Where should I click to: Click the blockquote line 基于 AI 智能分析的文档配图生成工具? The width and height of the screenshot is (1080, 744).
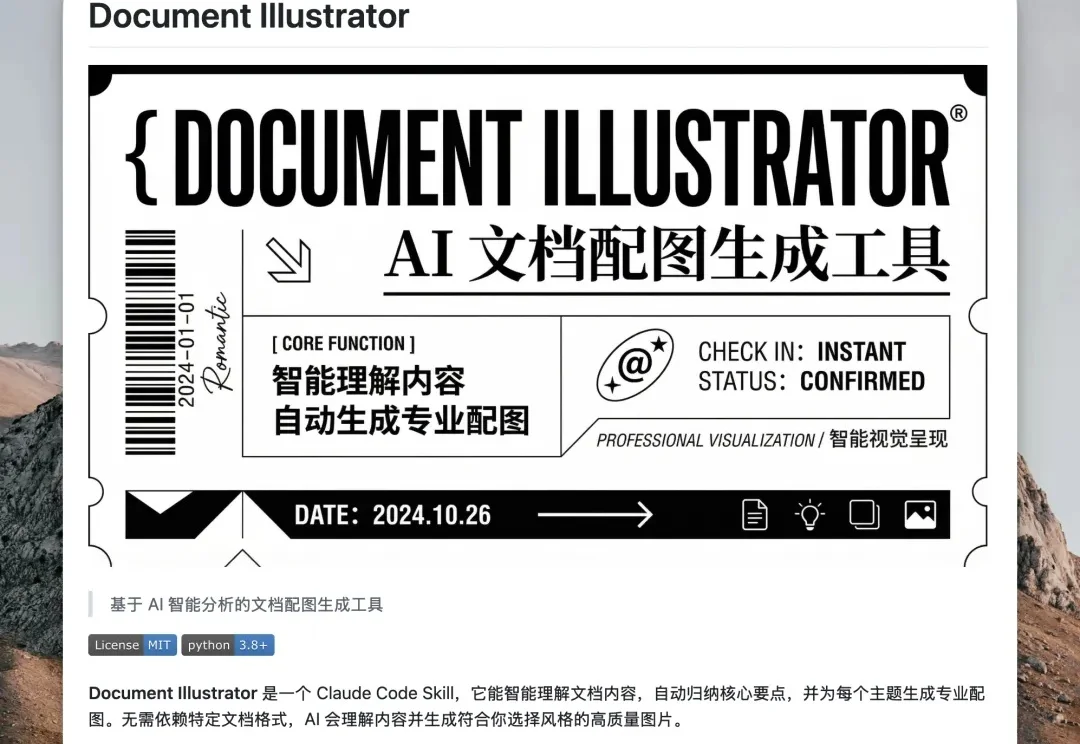point(246,604)
